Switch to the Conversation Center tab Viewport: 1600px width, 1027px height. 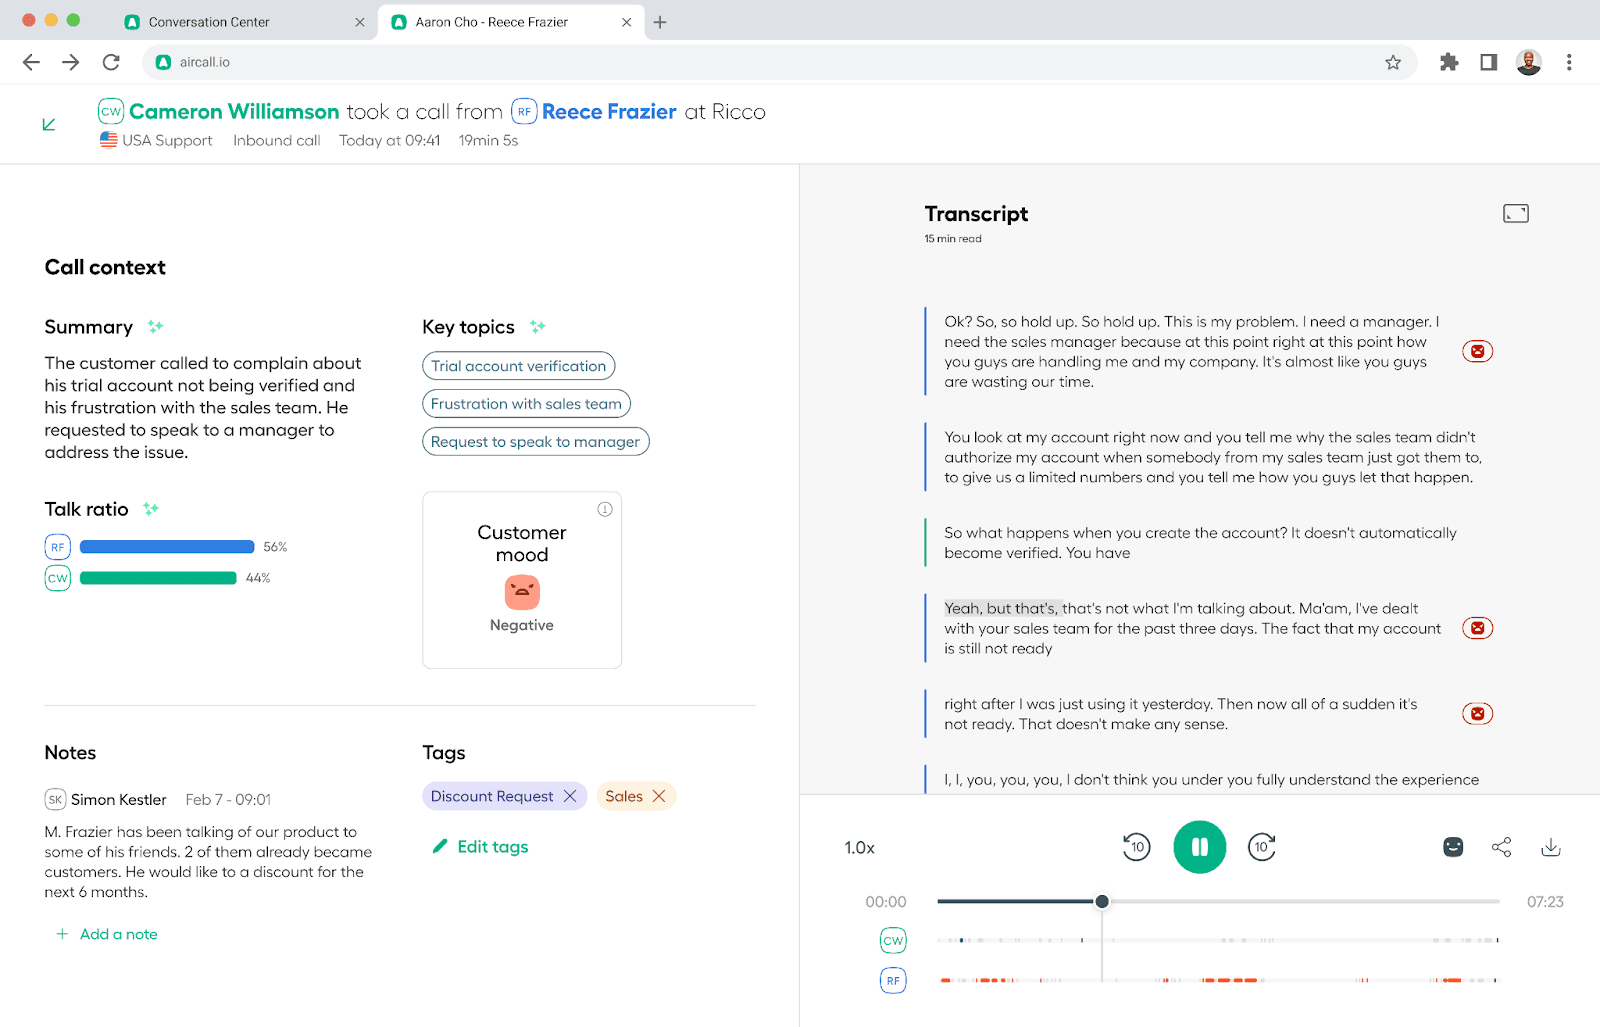pyautogui.click(x=208, y=21)
